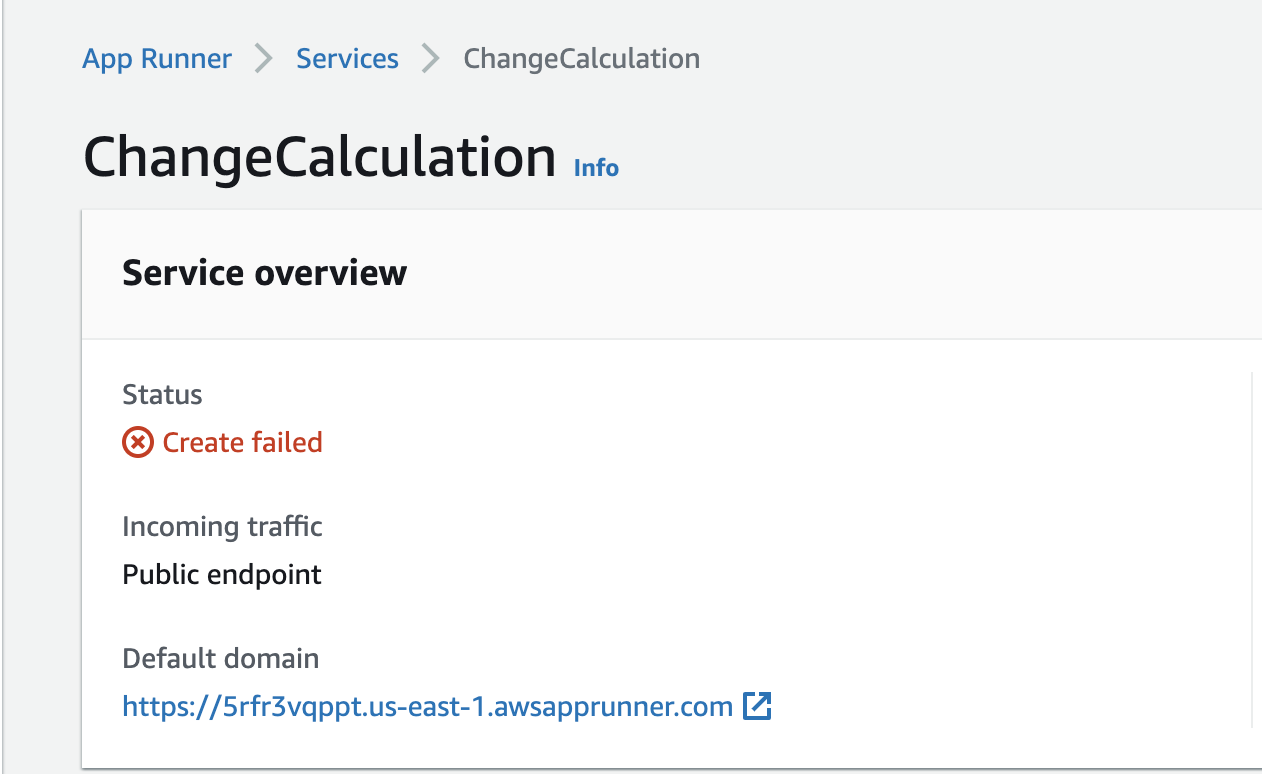The height and width of the screenshot is (774, 1262).
Task: Navigate to App Runner via the breadcrumb
Action: 156,58
